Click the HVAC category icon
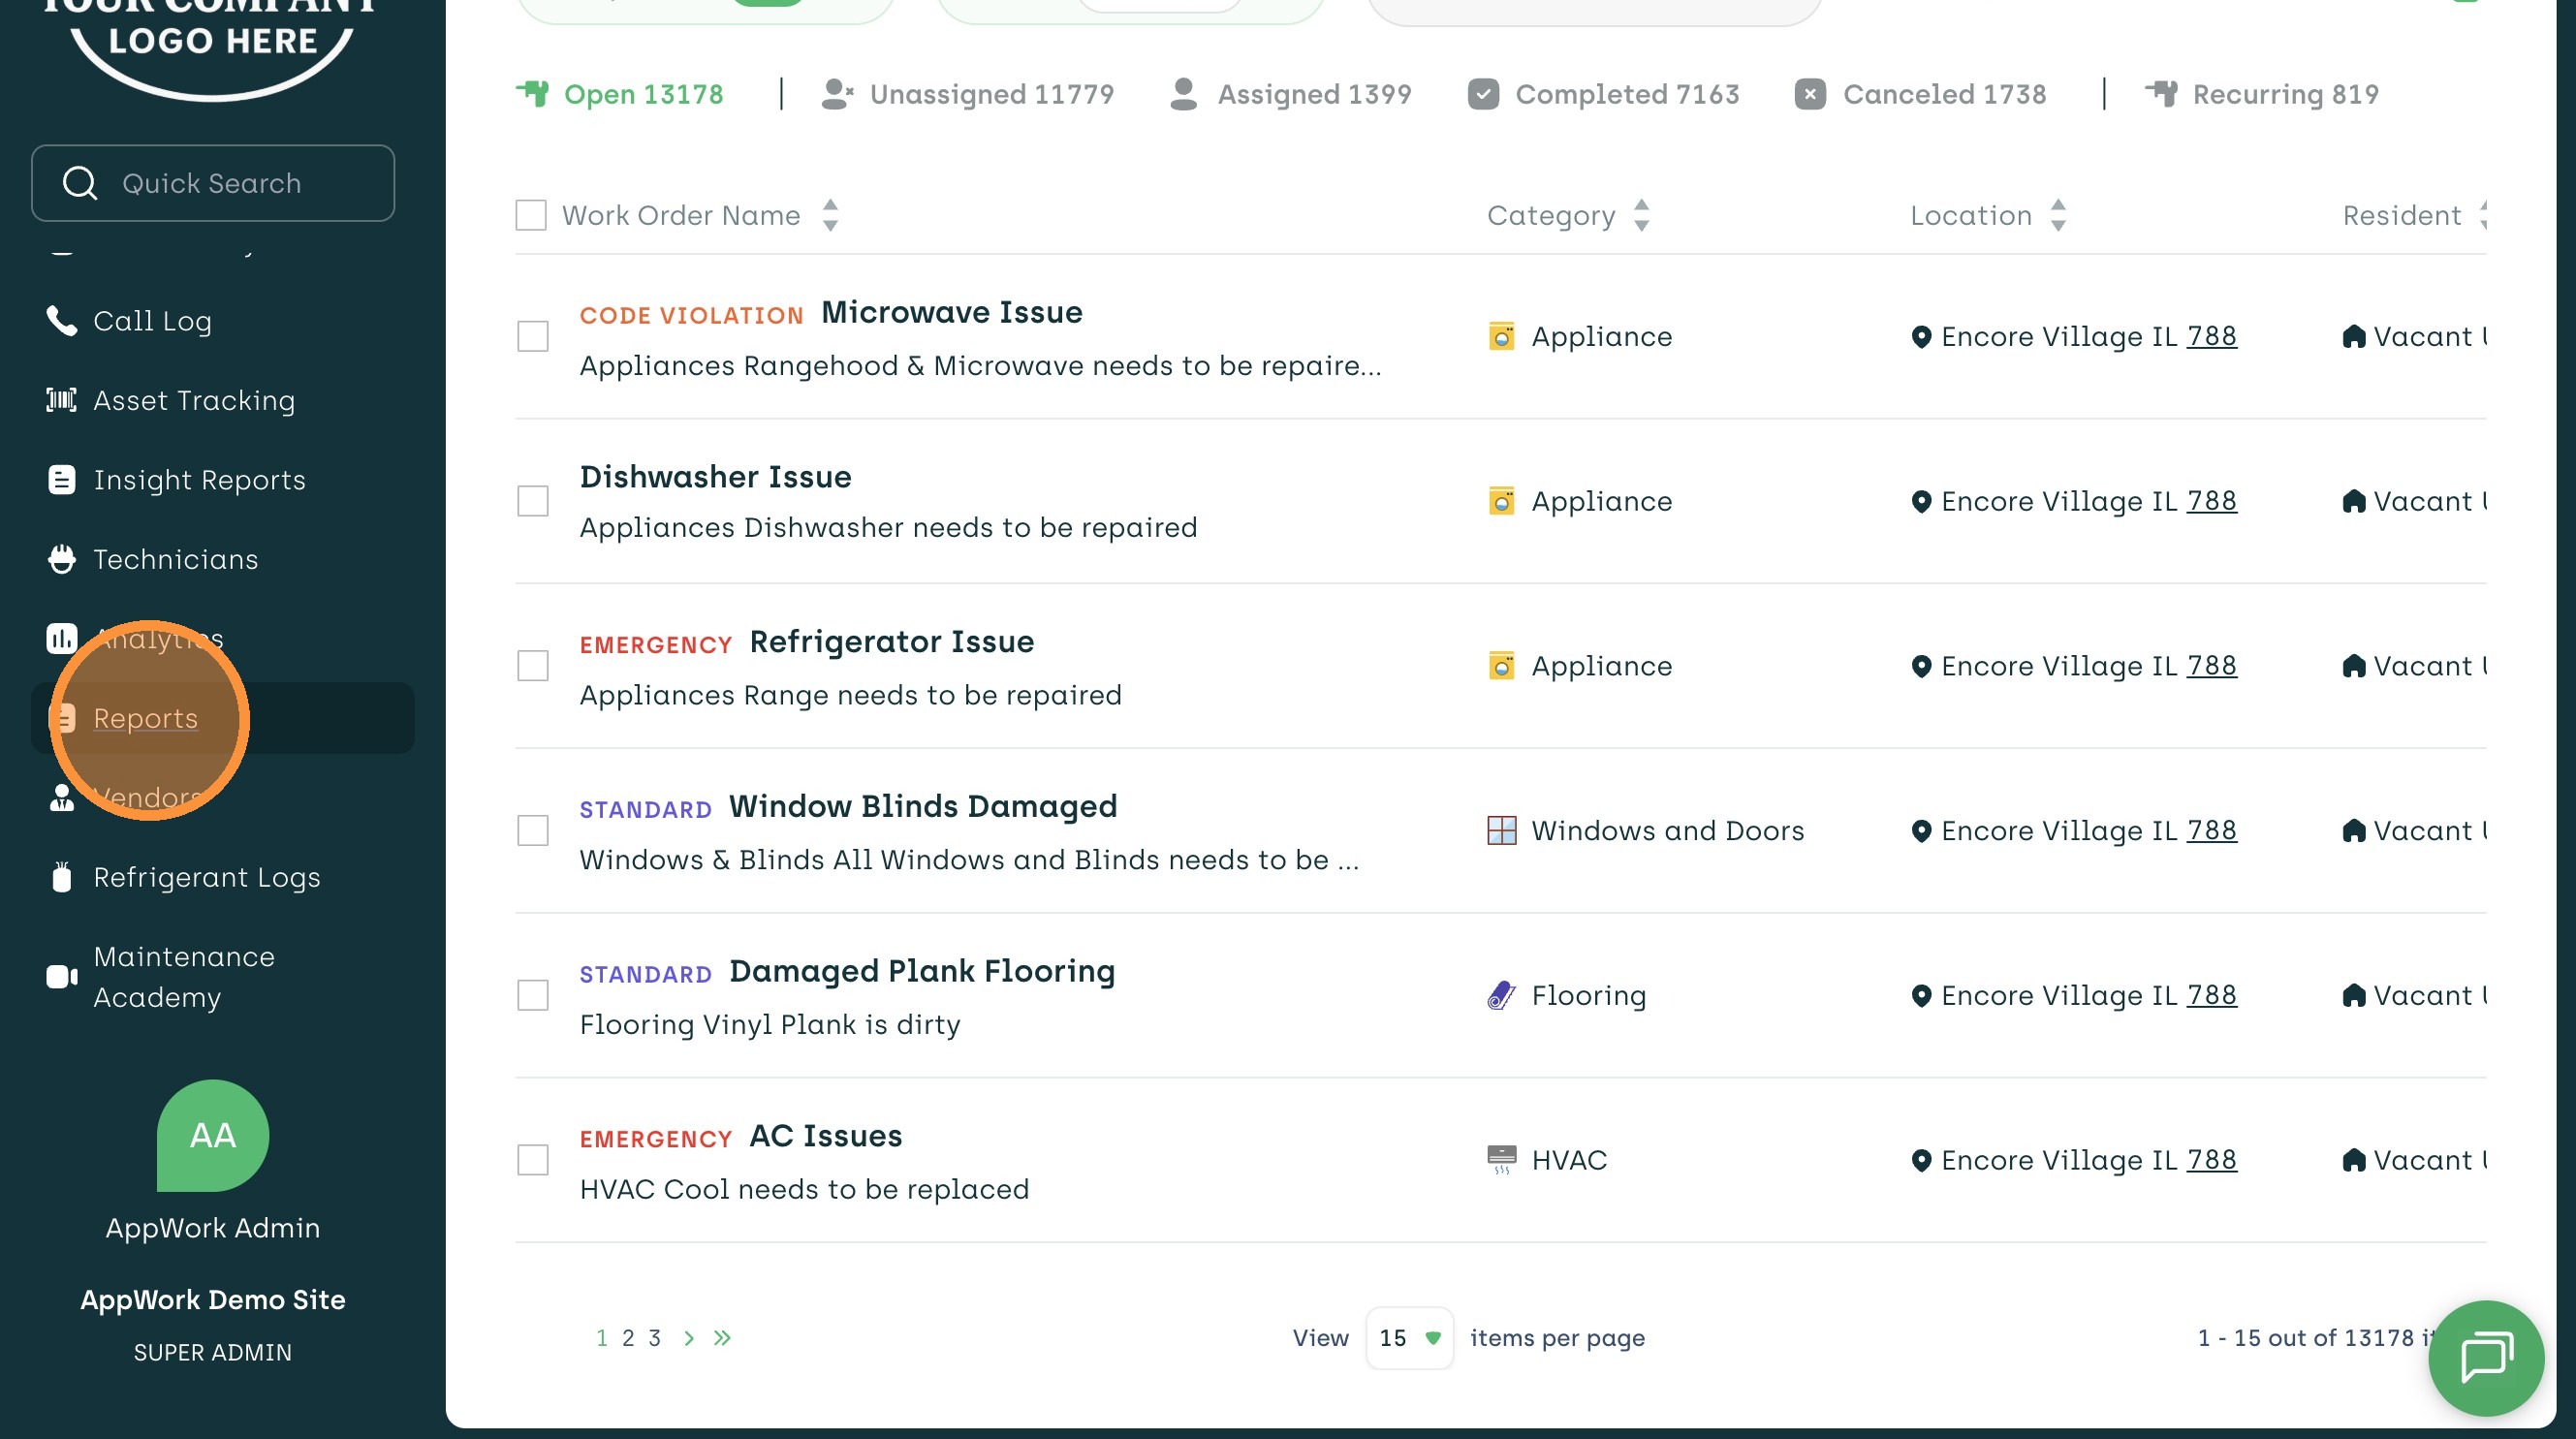This screenshot has width=2576, height=1439. tap(1501, 1160)
